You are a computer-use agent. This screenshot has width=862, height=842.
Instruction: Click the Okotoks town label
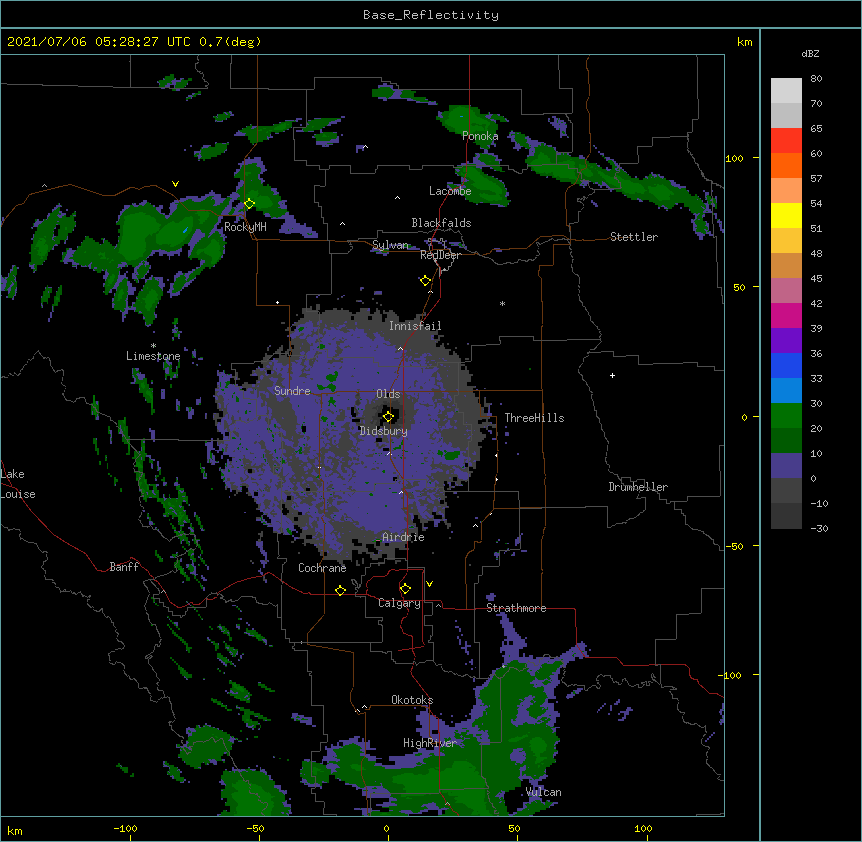point(412,700)
